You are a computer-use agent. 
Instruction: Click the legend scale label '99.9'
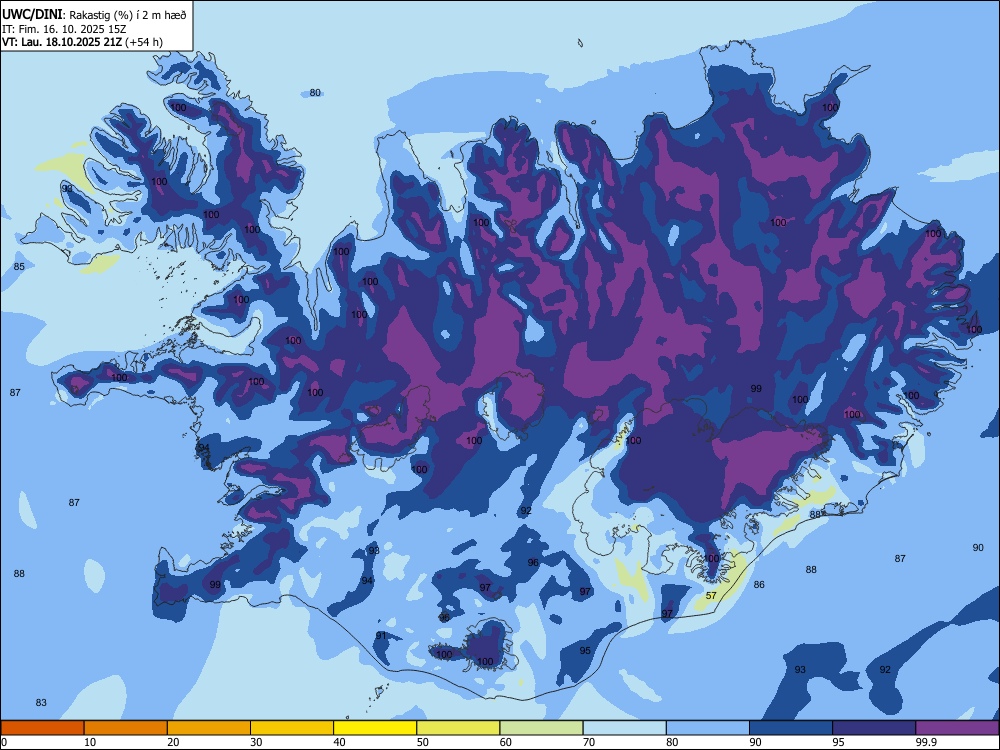(926, 742)
